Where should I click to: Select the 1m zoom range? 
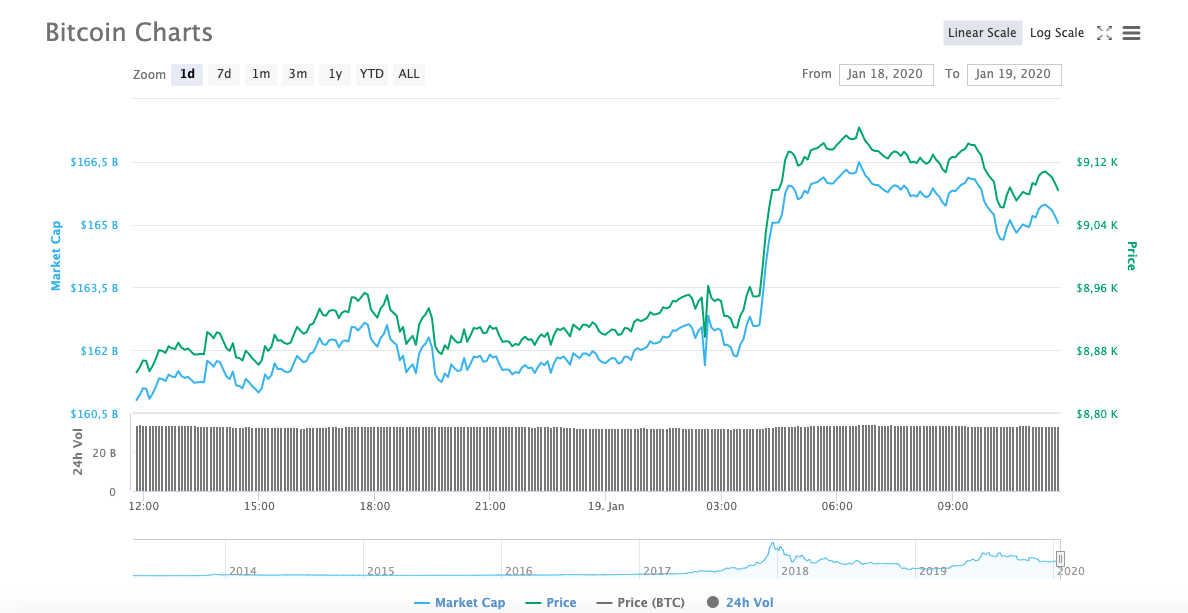[x=261, y=73]
